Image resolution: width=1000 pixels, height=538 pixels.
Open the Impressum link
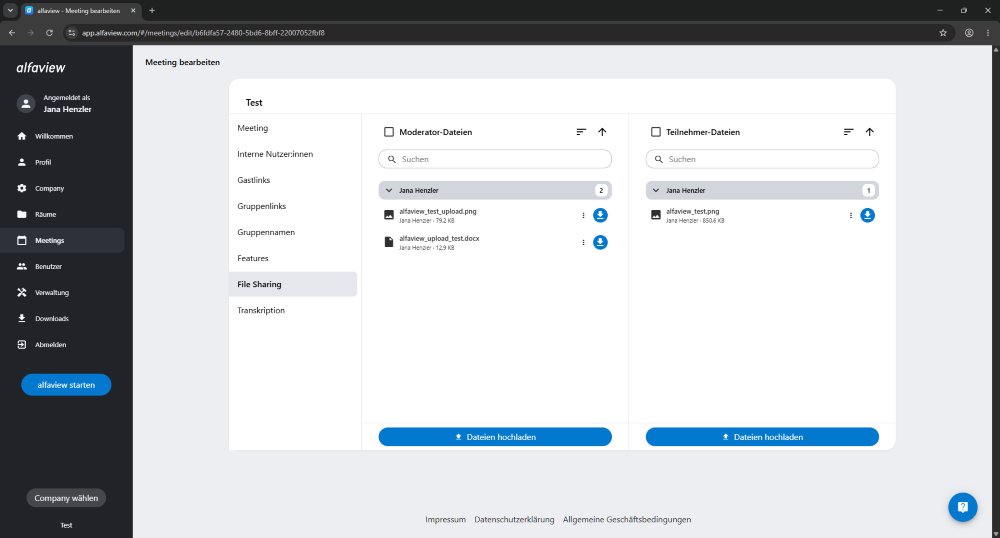point(445,520)
